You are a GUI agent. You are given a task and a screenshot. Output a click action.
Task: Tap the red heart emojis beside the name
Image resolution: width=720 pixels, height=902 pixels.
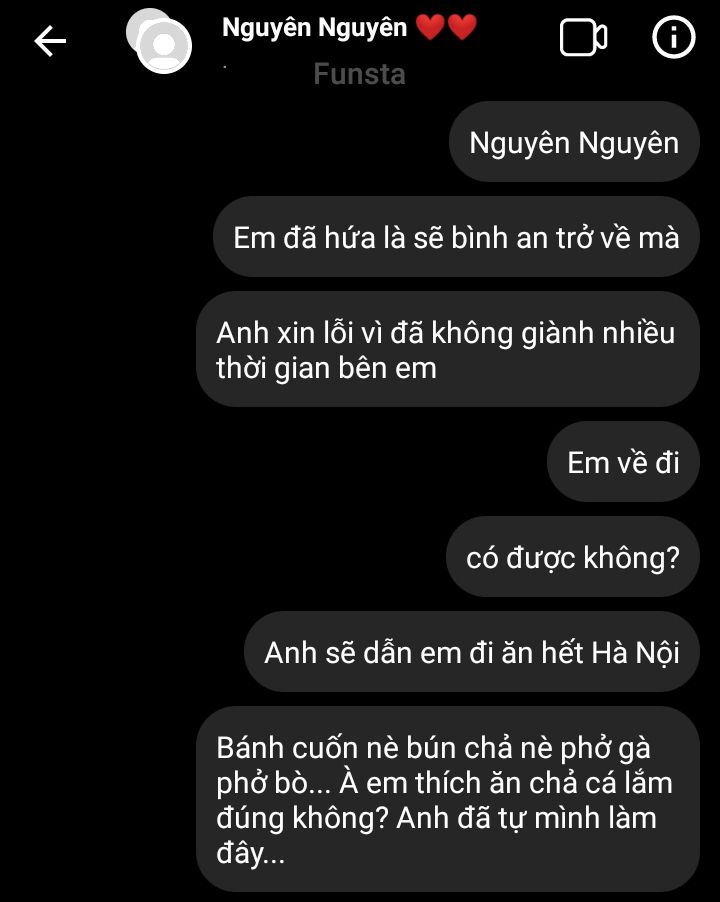coord(446,27)
